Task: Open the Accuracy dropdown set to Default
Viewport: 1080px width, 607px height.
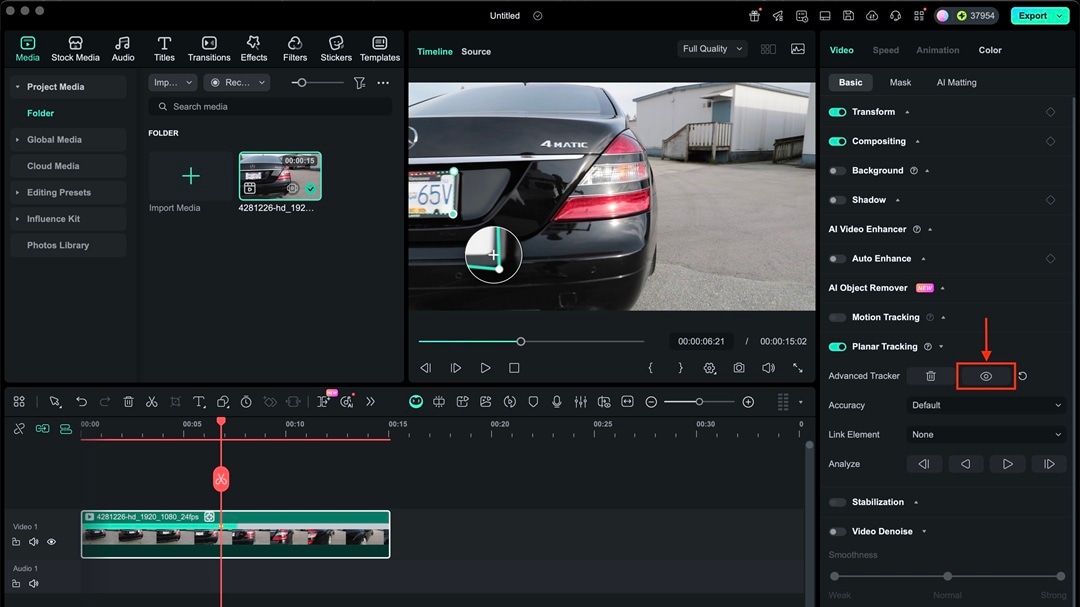Action: 986,405
